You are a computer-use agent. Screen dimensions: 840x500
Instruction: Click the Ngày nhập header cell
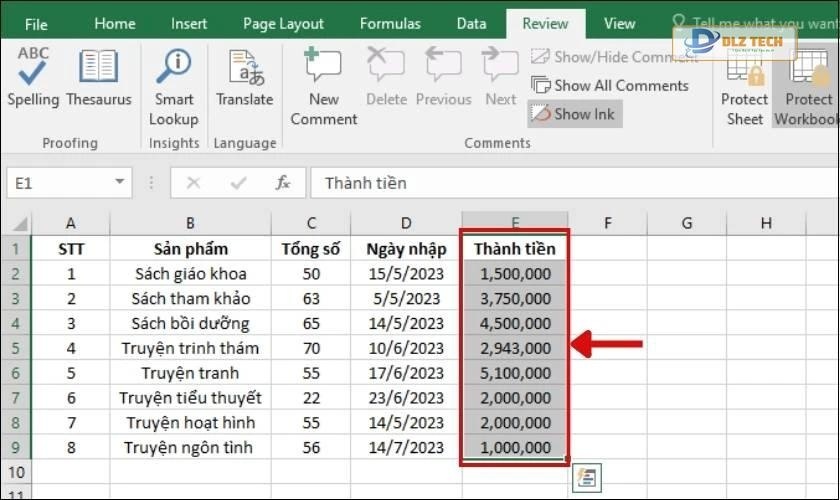(x=406, y=249)
